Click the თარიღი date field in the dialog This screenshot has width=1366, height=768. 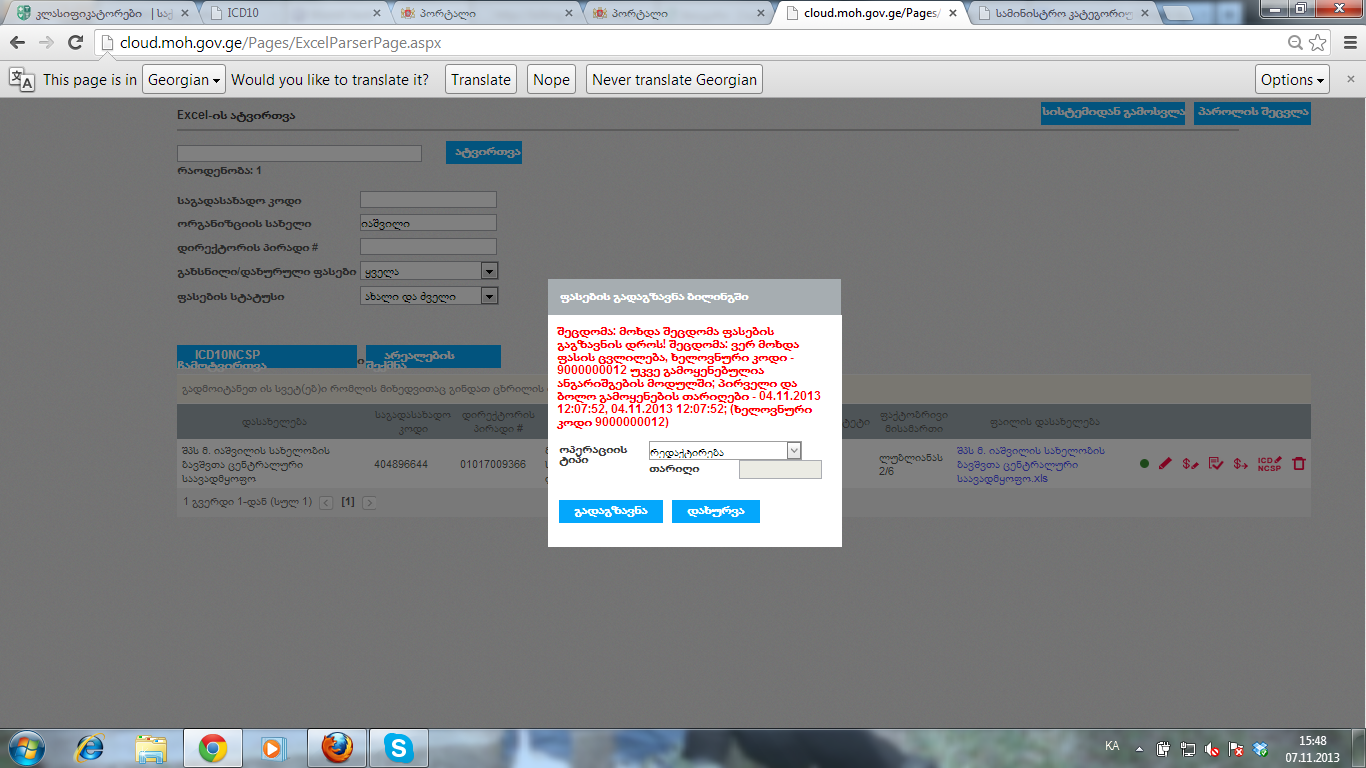pos(779,470)
